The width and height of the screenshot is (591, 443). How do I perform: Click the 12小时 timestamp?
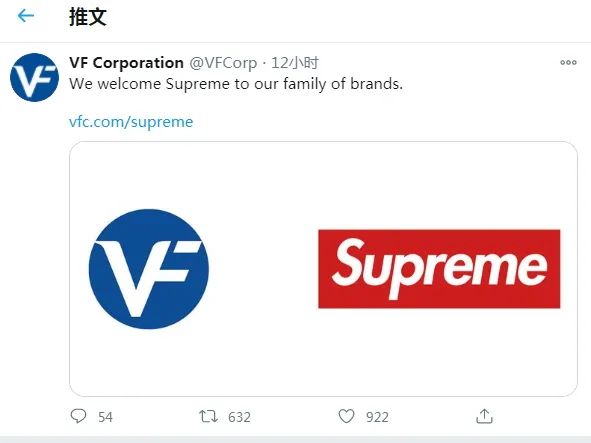coord(295,63)
